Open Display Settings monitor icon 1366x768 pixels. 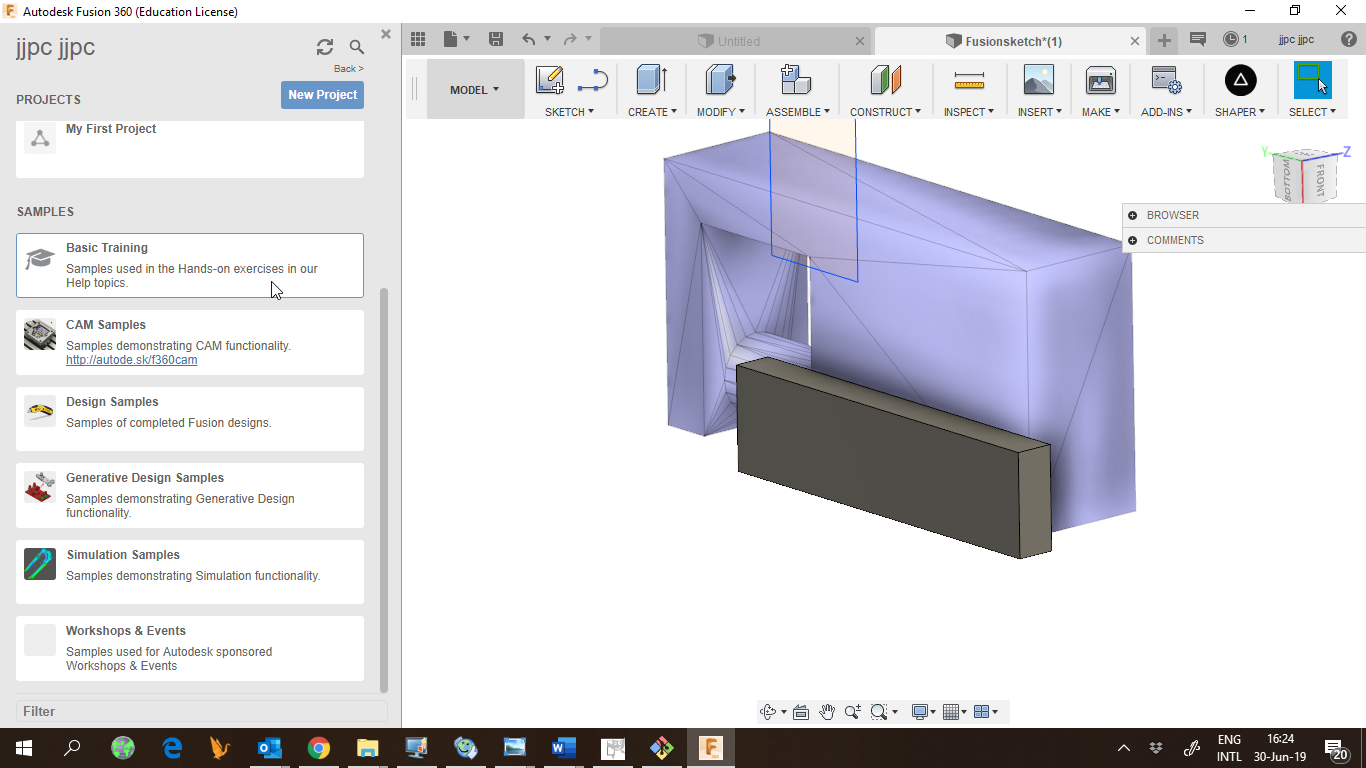tap(920, 712)
